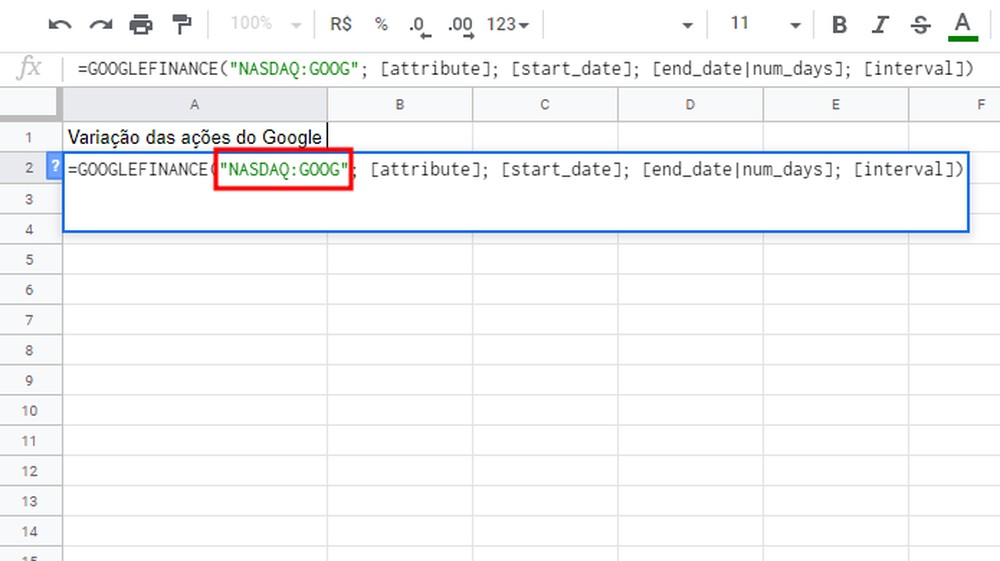This screenshot has height=561, width=1000.
Task: Print the spreadsheet with printer icon
Action: 141,25
